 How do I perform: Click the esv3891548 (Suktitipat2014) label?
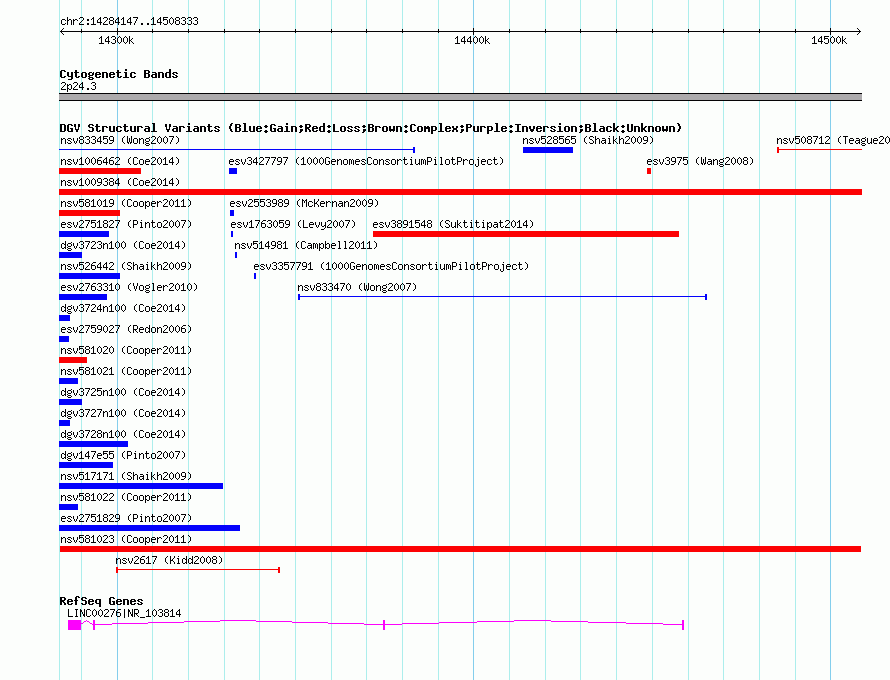pos(453,224)
